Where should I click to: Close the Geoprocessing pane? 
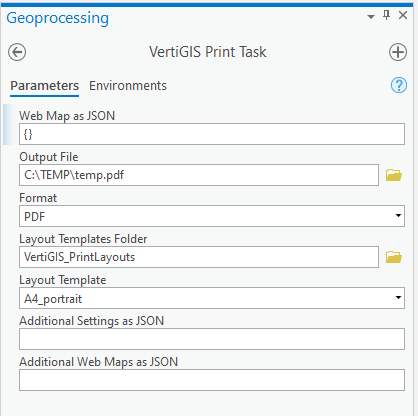point(403,15)
